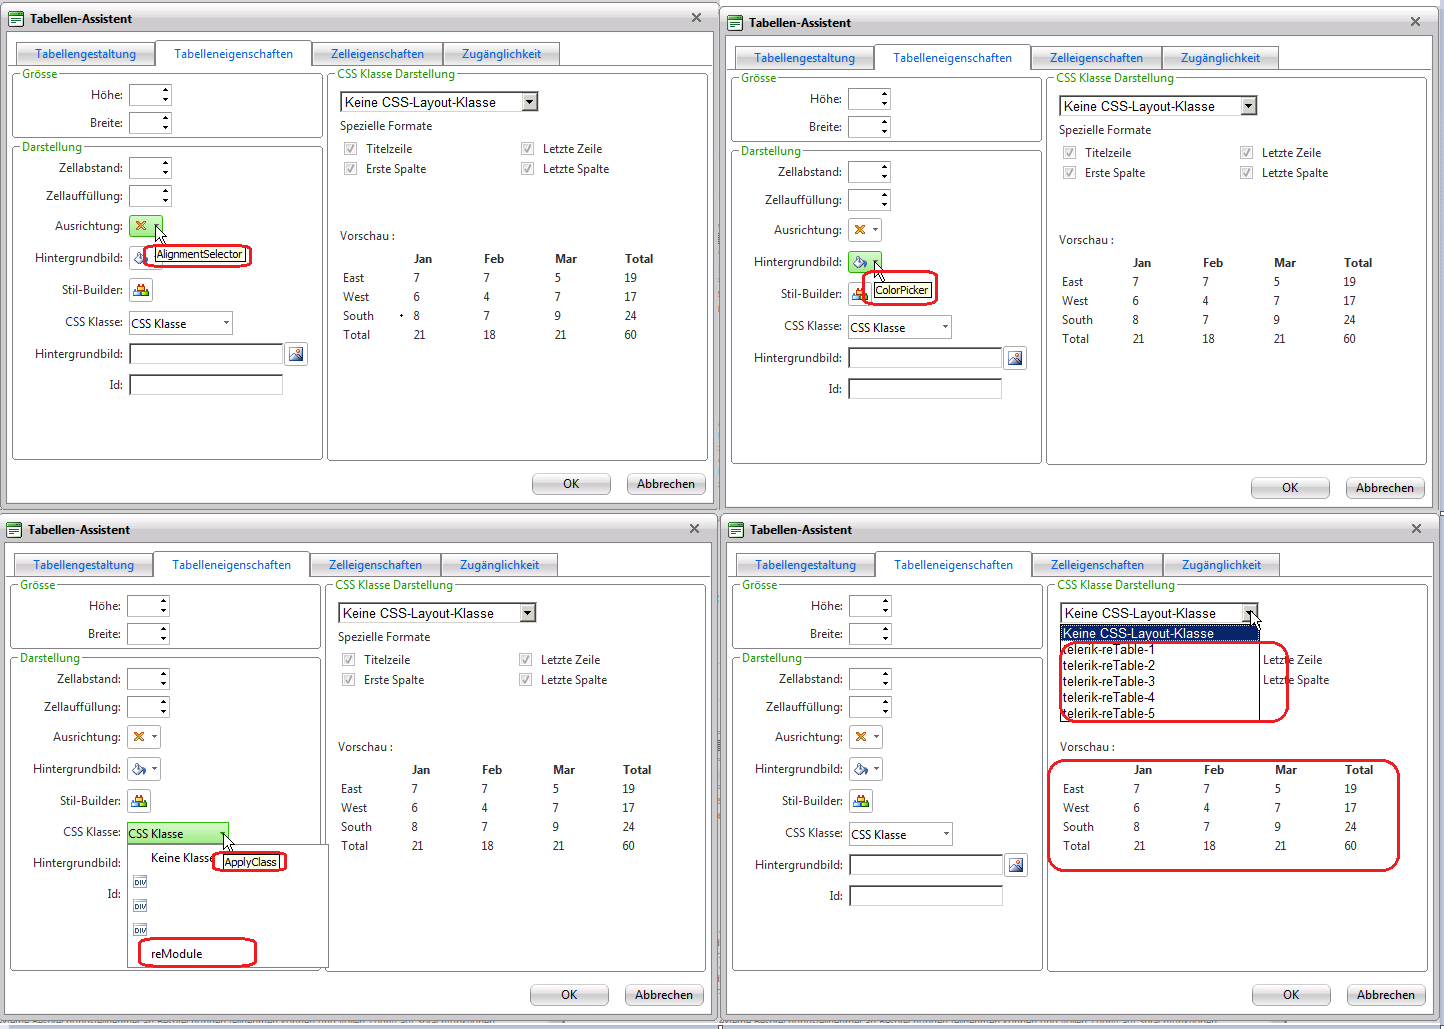Click the Tabellen-Assistent title icon in bottom-left dialog
The image size is (1444, 1029).
pos(14,530)
